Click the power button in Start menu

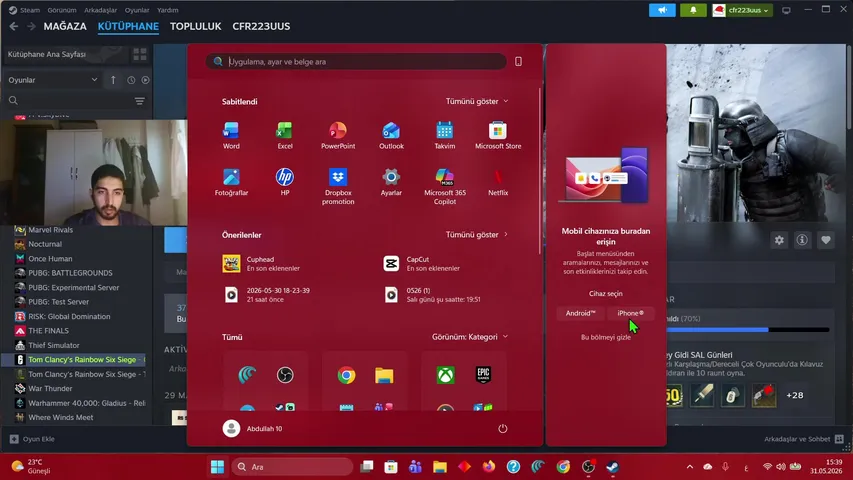click(x=503, y=428)
